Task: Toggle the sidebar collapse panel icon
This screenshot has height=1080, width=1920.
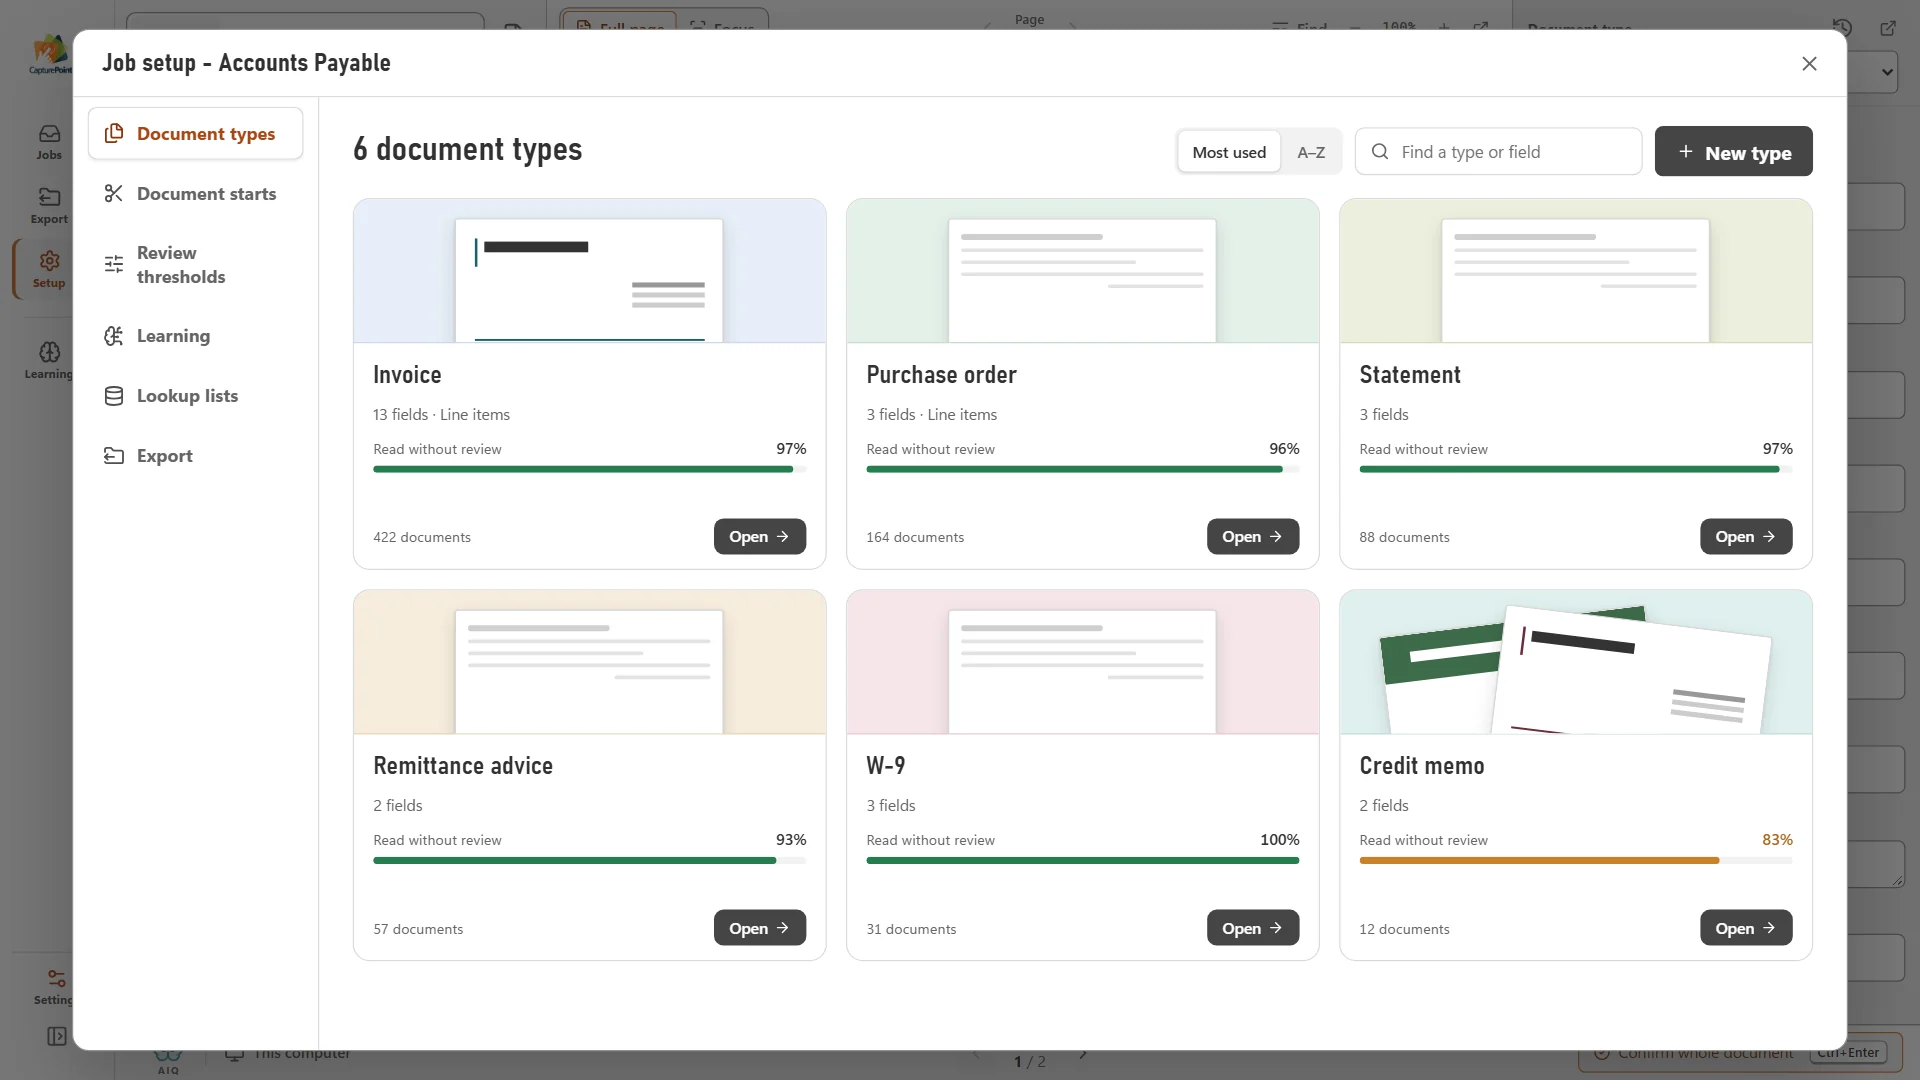Action: tap(57, 1036)
